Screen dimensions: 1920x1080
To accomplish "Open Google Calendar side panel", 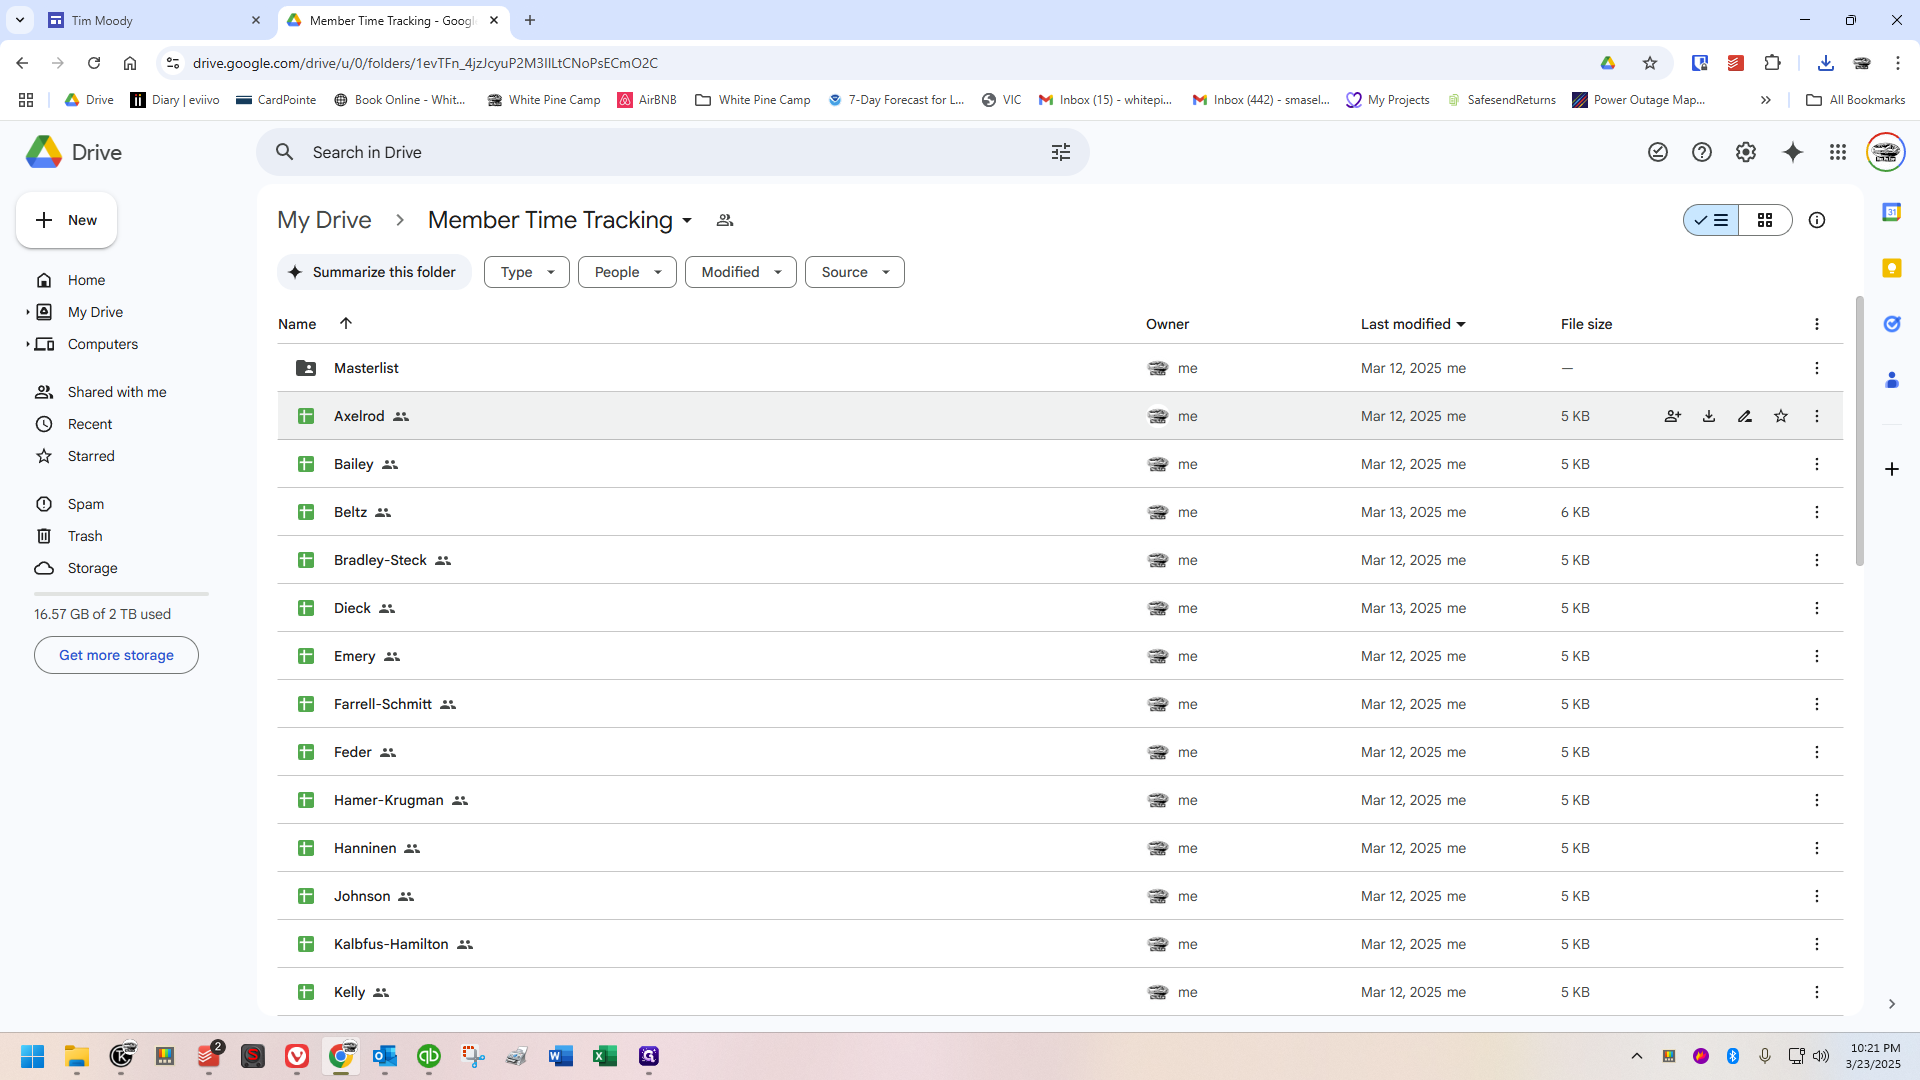I will (1892, 212).
